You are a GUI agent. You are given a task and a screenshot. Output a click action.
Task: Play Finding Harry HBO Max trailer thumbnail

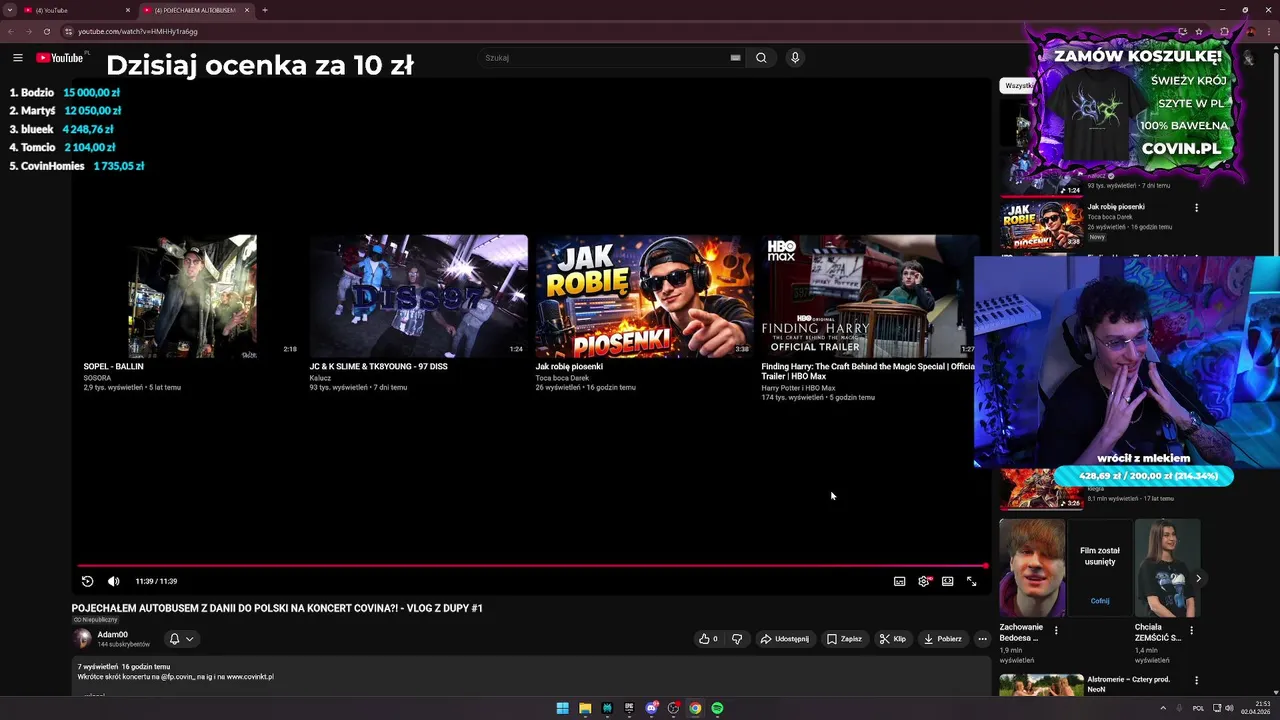[868, 296]
